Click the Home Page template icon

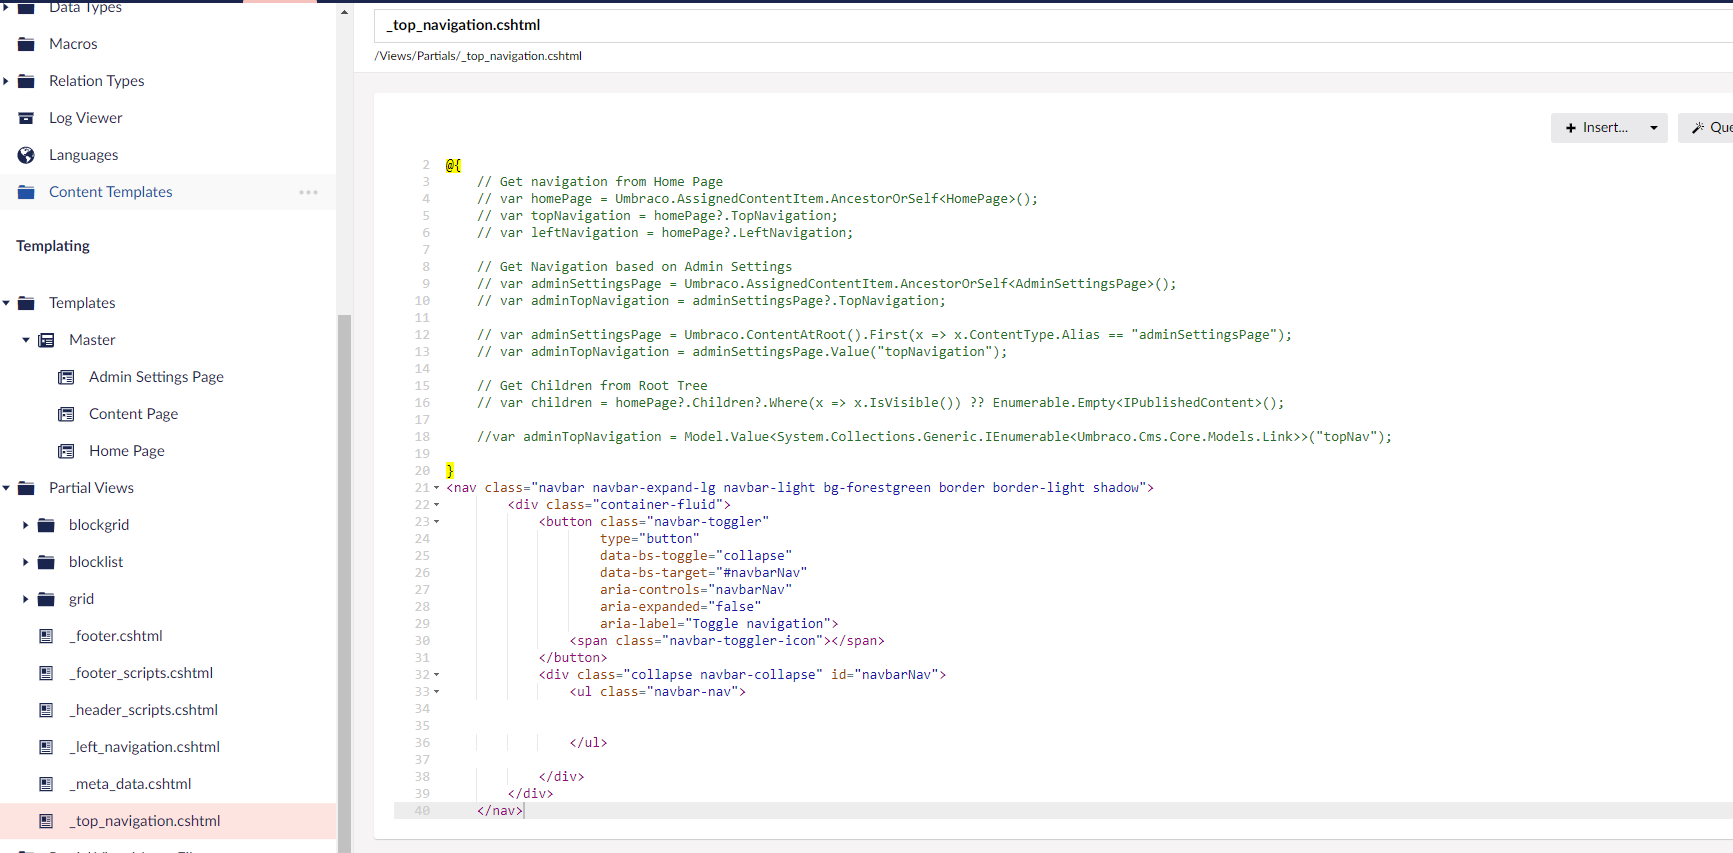pos(66,451)
